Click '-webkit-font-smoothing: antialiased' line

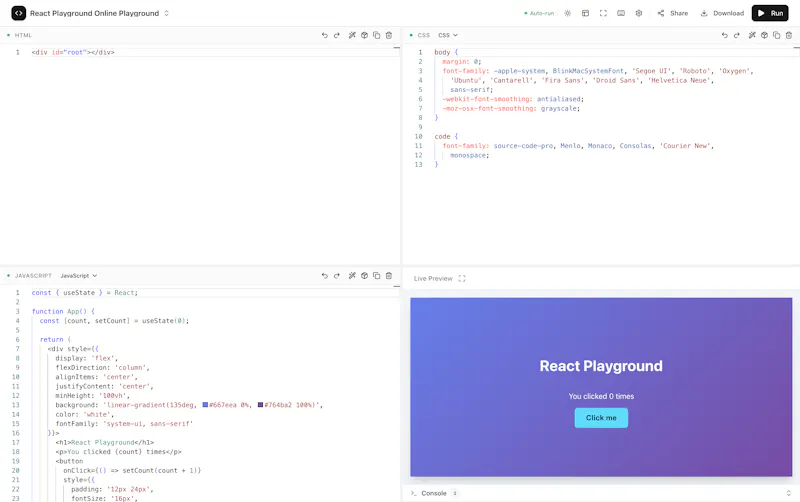point(513,99)
